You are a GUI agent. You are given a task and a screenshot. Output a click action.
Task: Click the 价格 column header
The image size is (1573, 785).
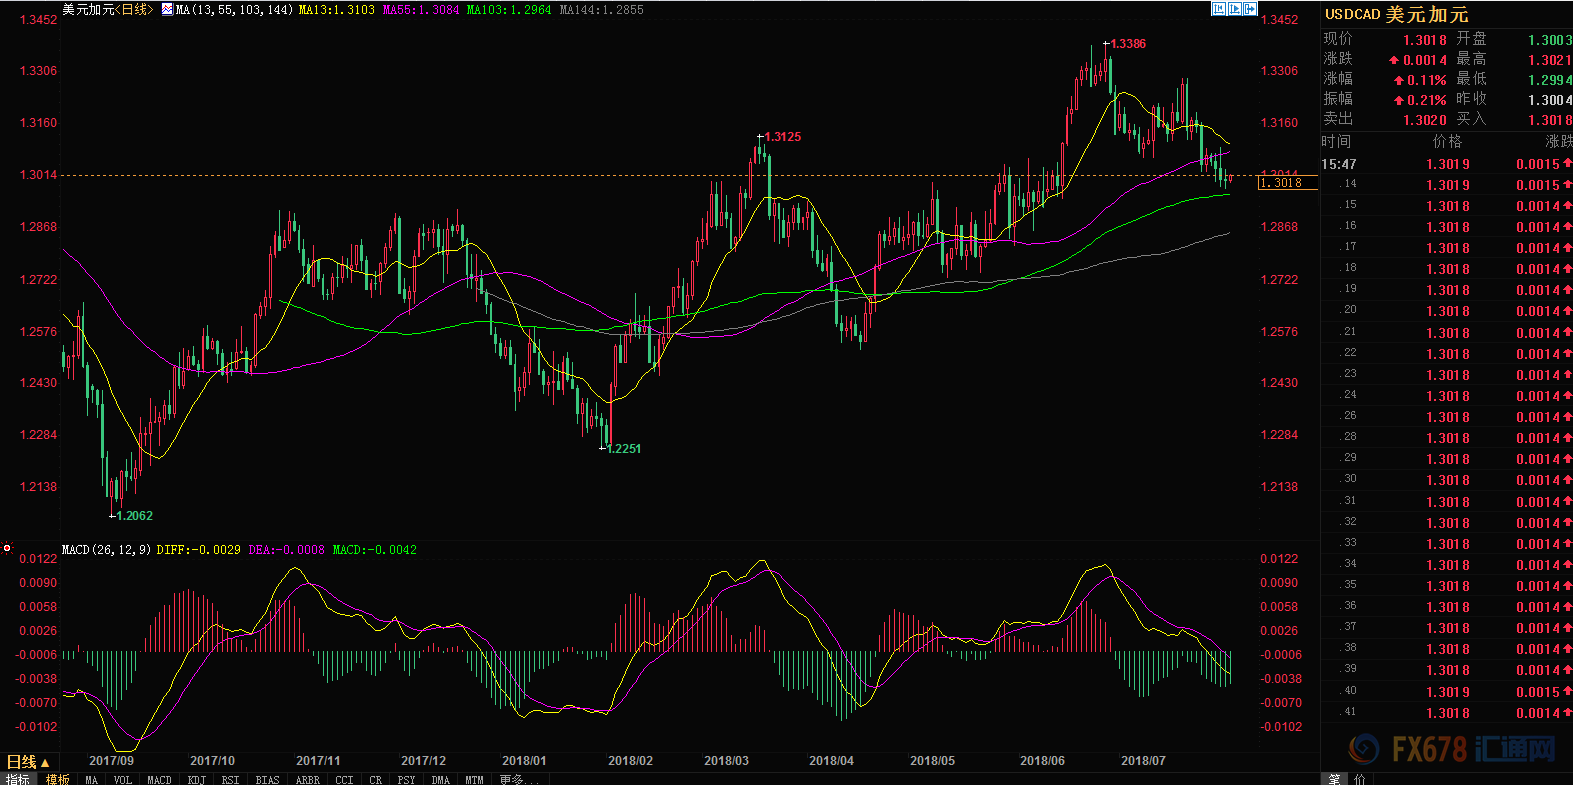[x=1447, y=142]
